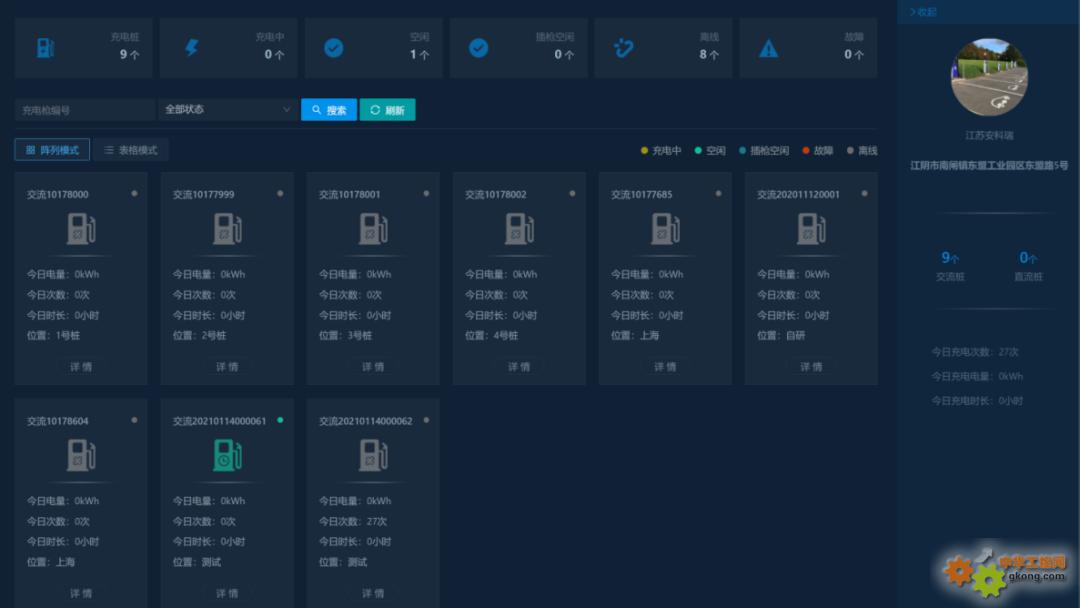Click the 刷新 refresh button

point(387,110)
